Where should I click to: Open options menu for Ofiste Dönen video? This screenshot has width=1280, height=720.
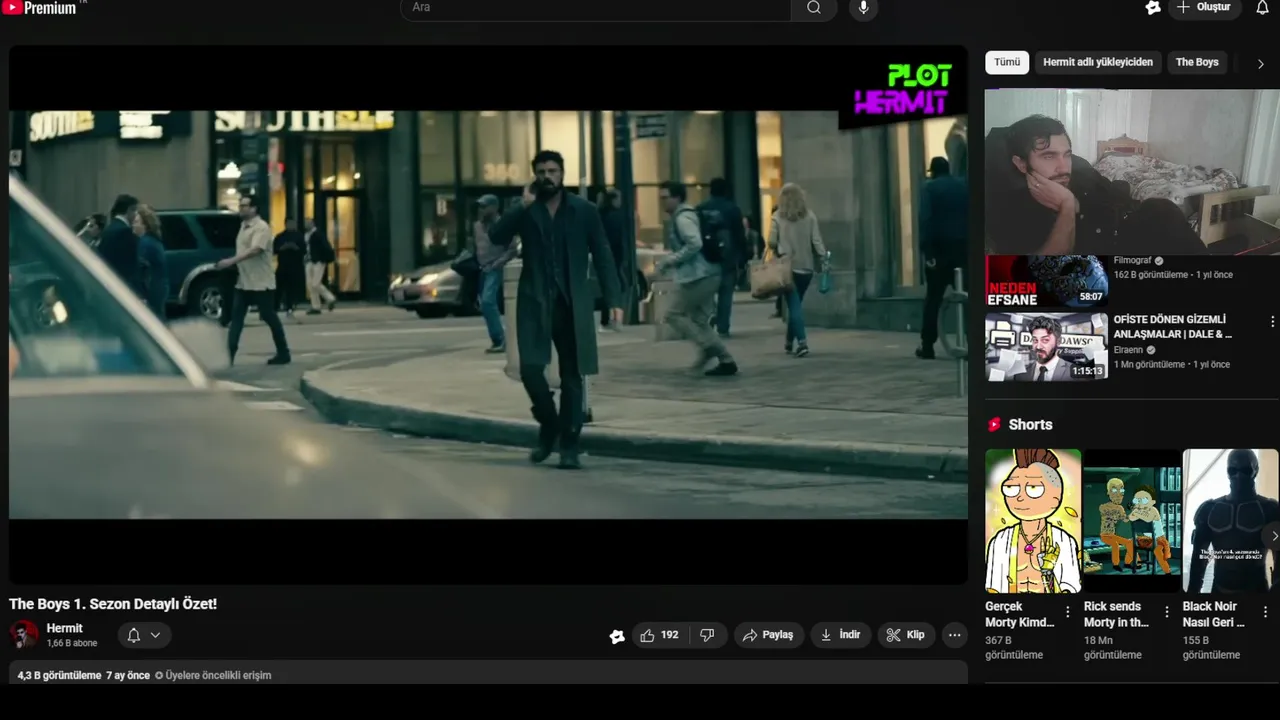click(1272, 322)
